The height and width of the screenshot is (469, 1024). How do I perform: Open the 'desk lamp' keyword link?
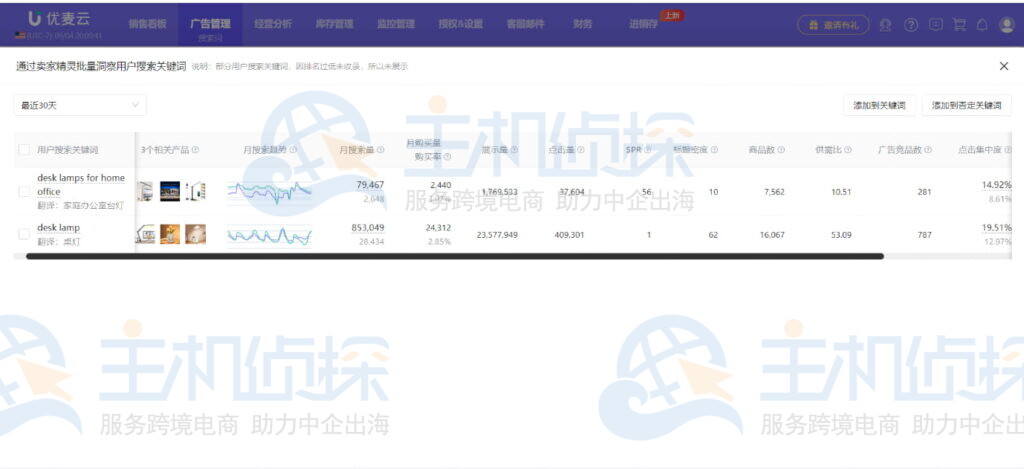(59, 228)
